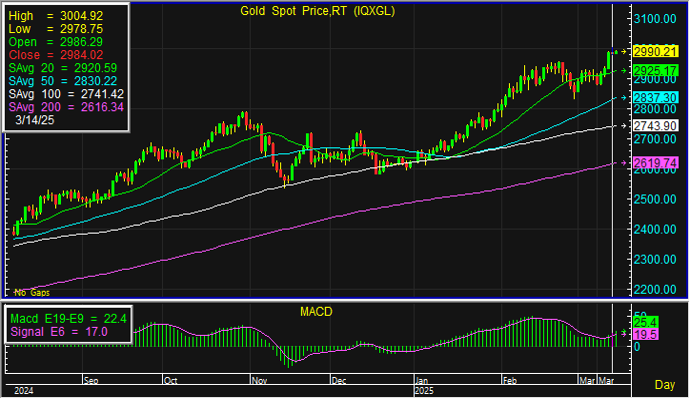The image size is (690, 399).
Task: Click the Sep label on the time axis
Action: 91,381
